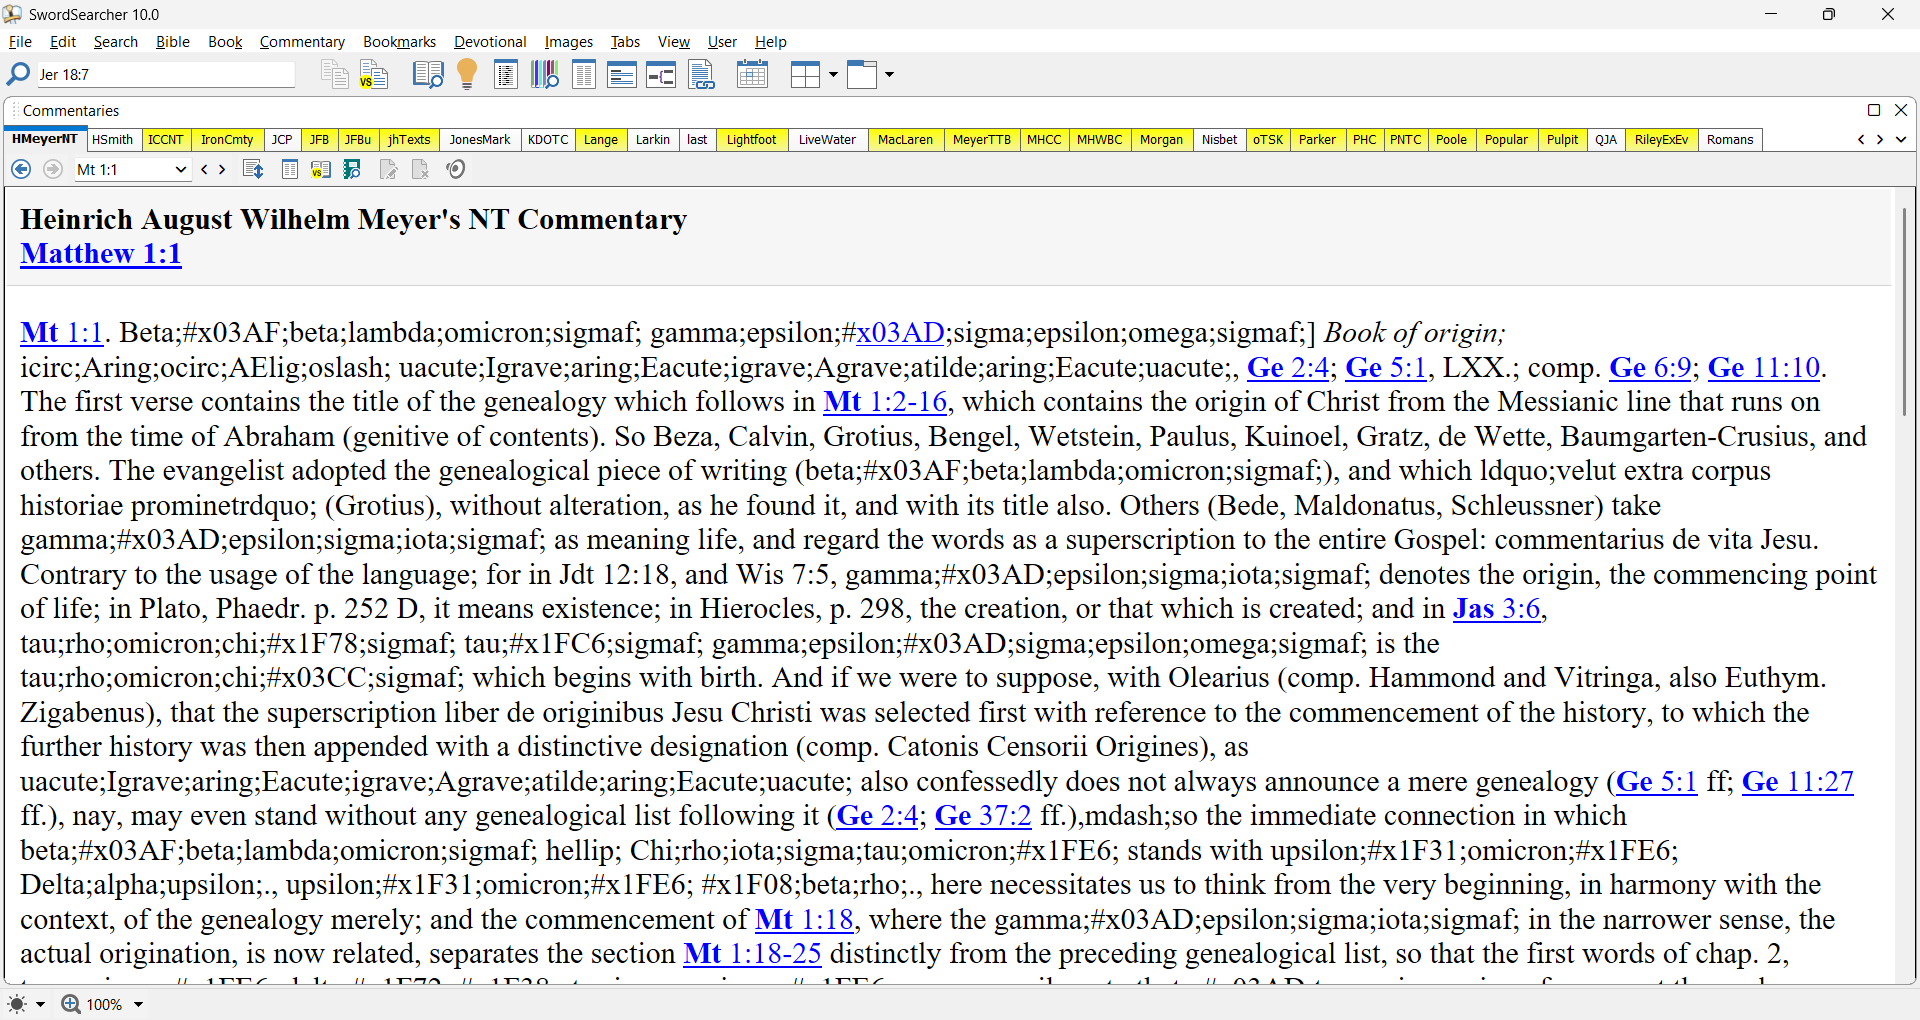This screenshot has width=1920, height=1020.
Task: Select the Romans commentary tab
Action: coord(1730,139)
